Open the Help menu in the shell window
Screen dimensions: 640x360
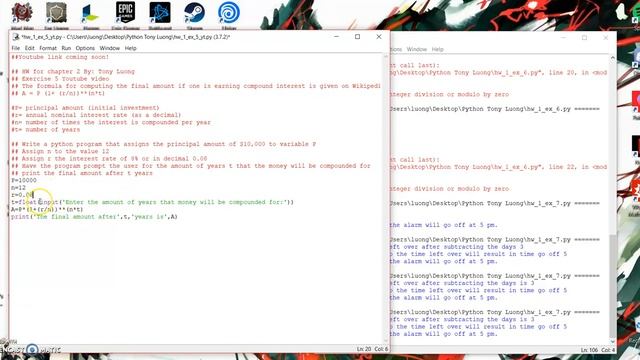coord(437,49)
